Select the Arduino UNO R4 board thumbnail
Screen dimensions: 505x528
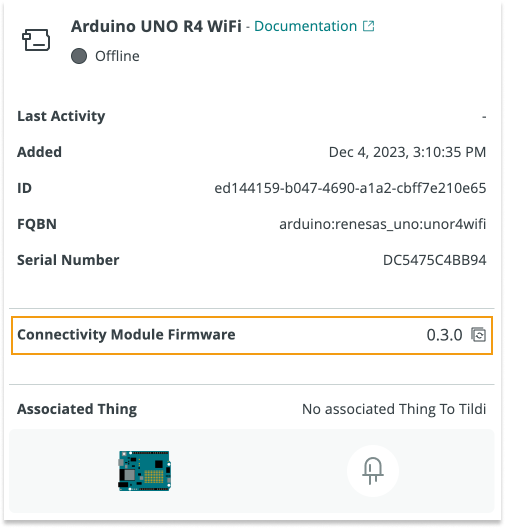pos(144,471)
